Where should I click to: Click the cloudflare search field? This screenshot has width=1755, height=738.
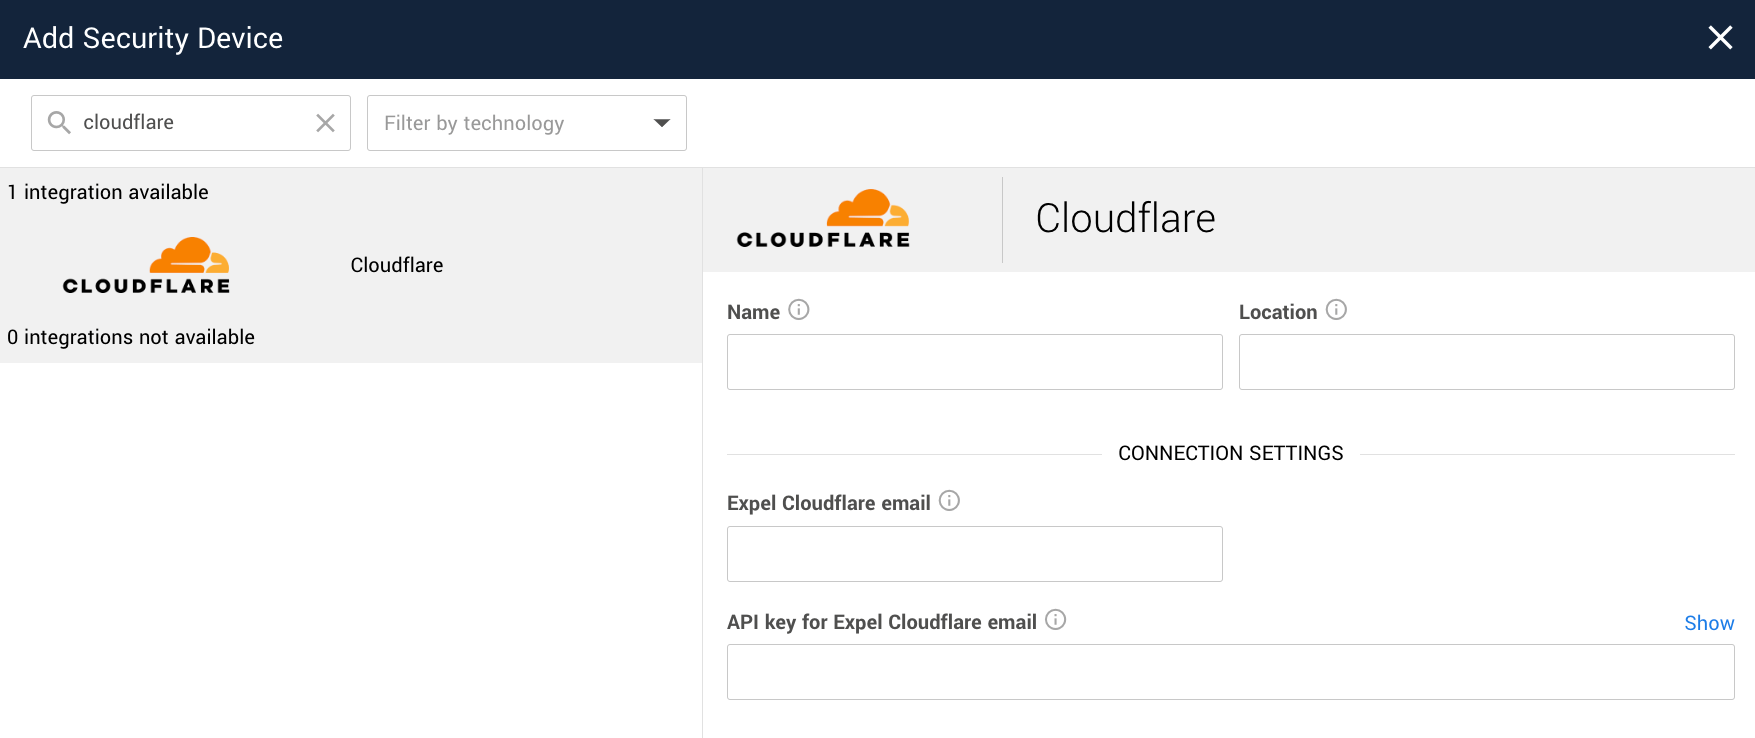tap(191, 123)
